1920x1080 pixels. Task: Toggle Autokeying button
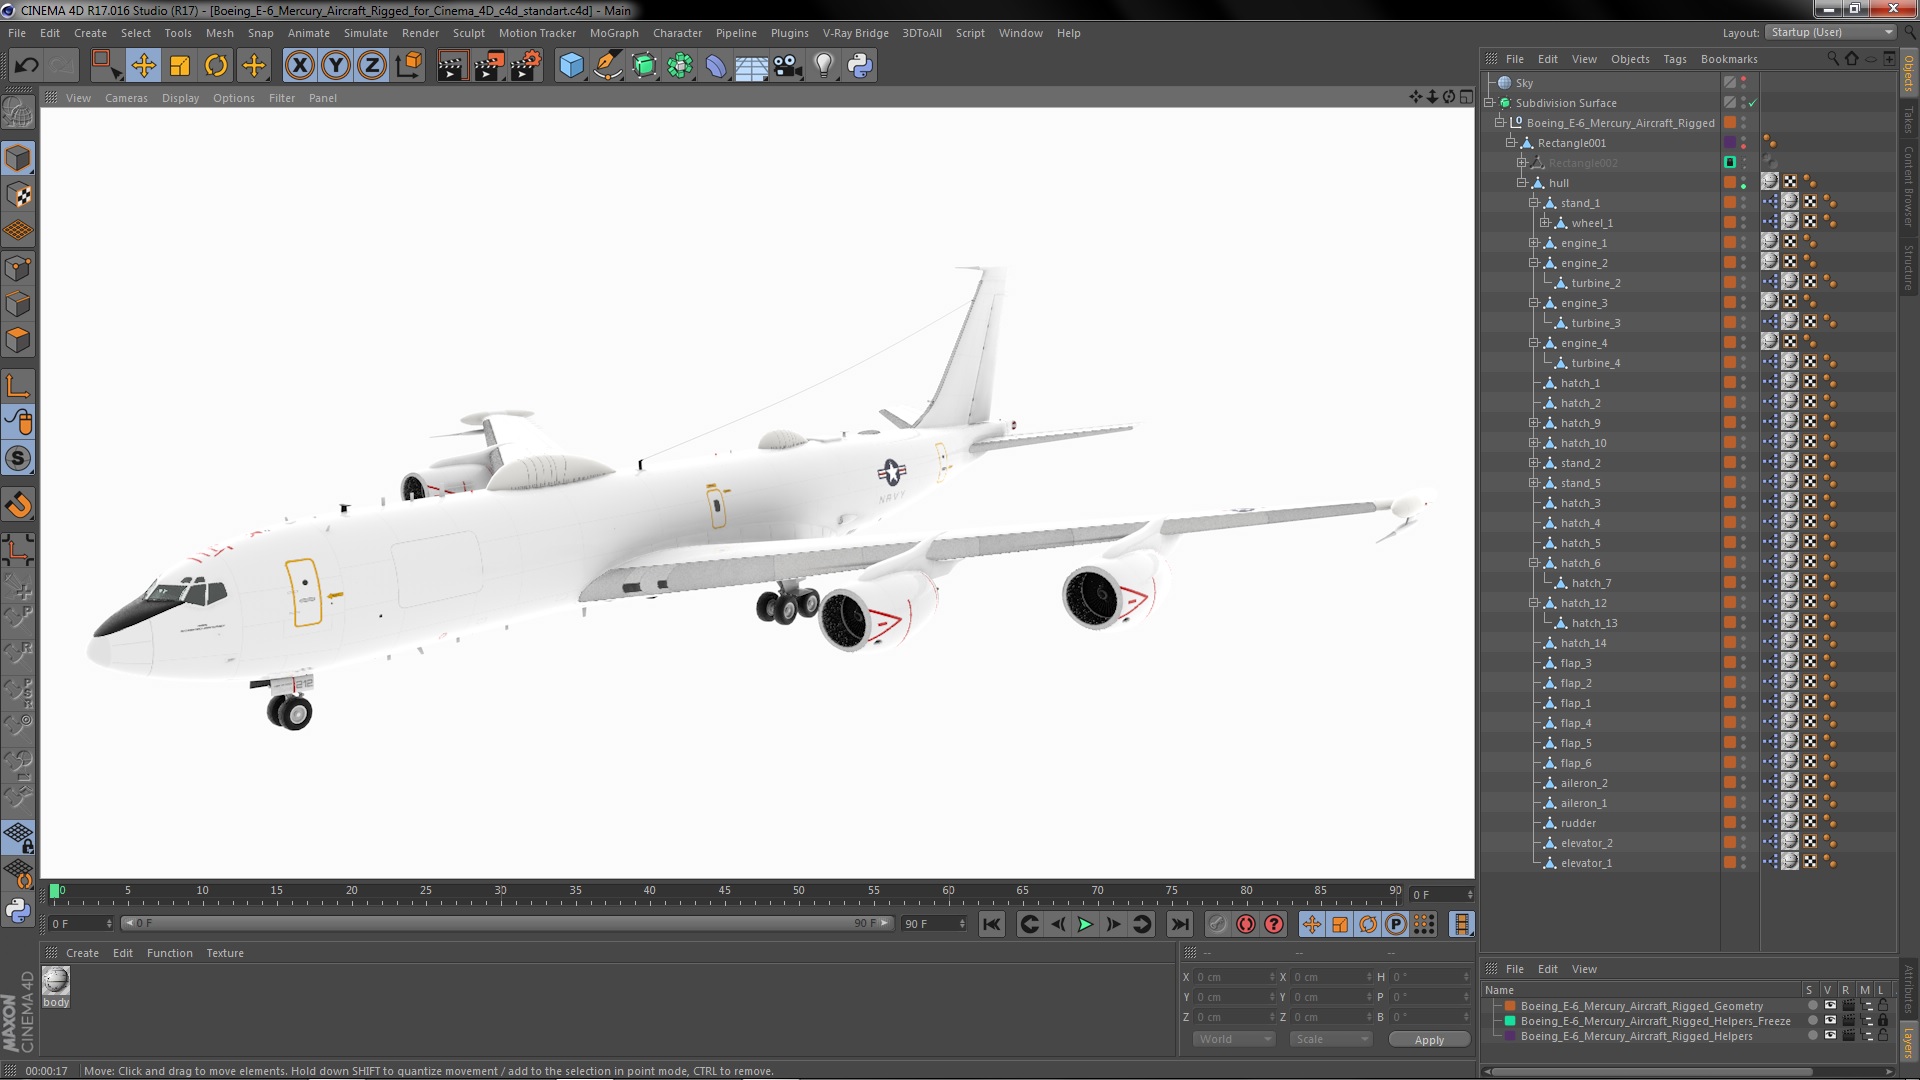(1246, 924)
